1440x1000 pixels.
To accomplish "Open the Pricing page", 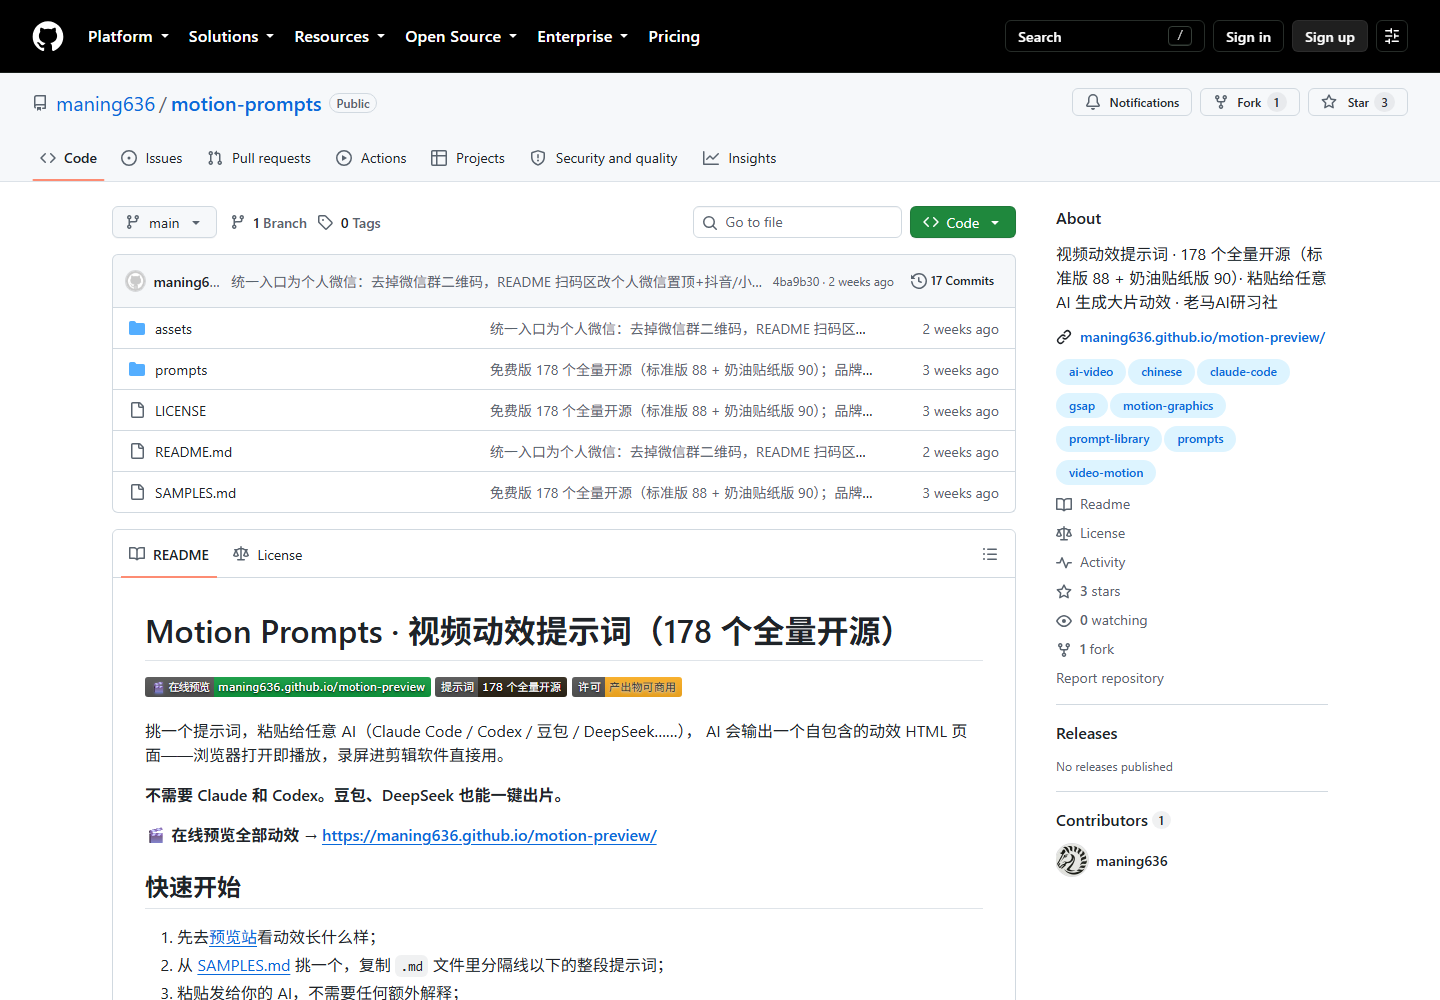I will (674, 37).
